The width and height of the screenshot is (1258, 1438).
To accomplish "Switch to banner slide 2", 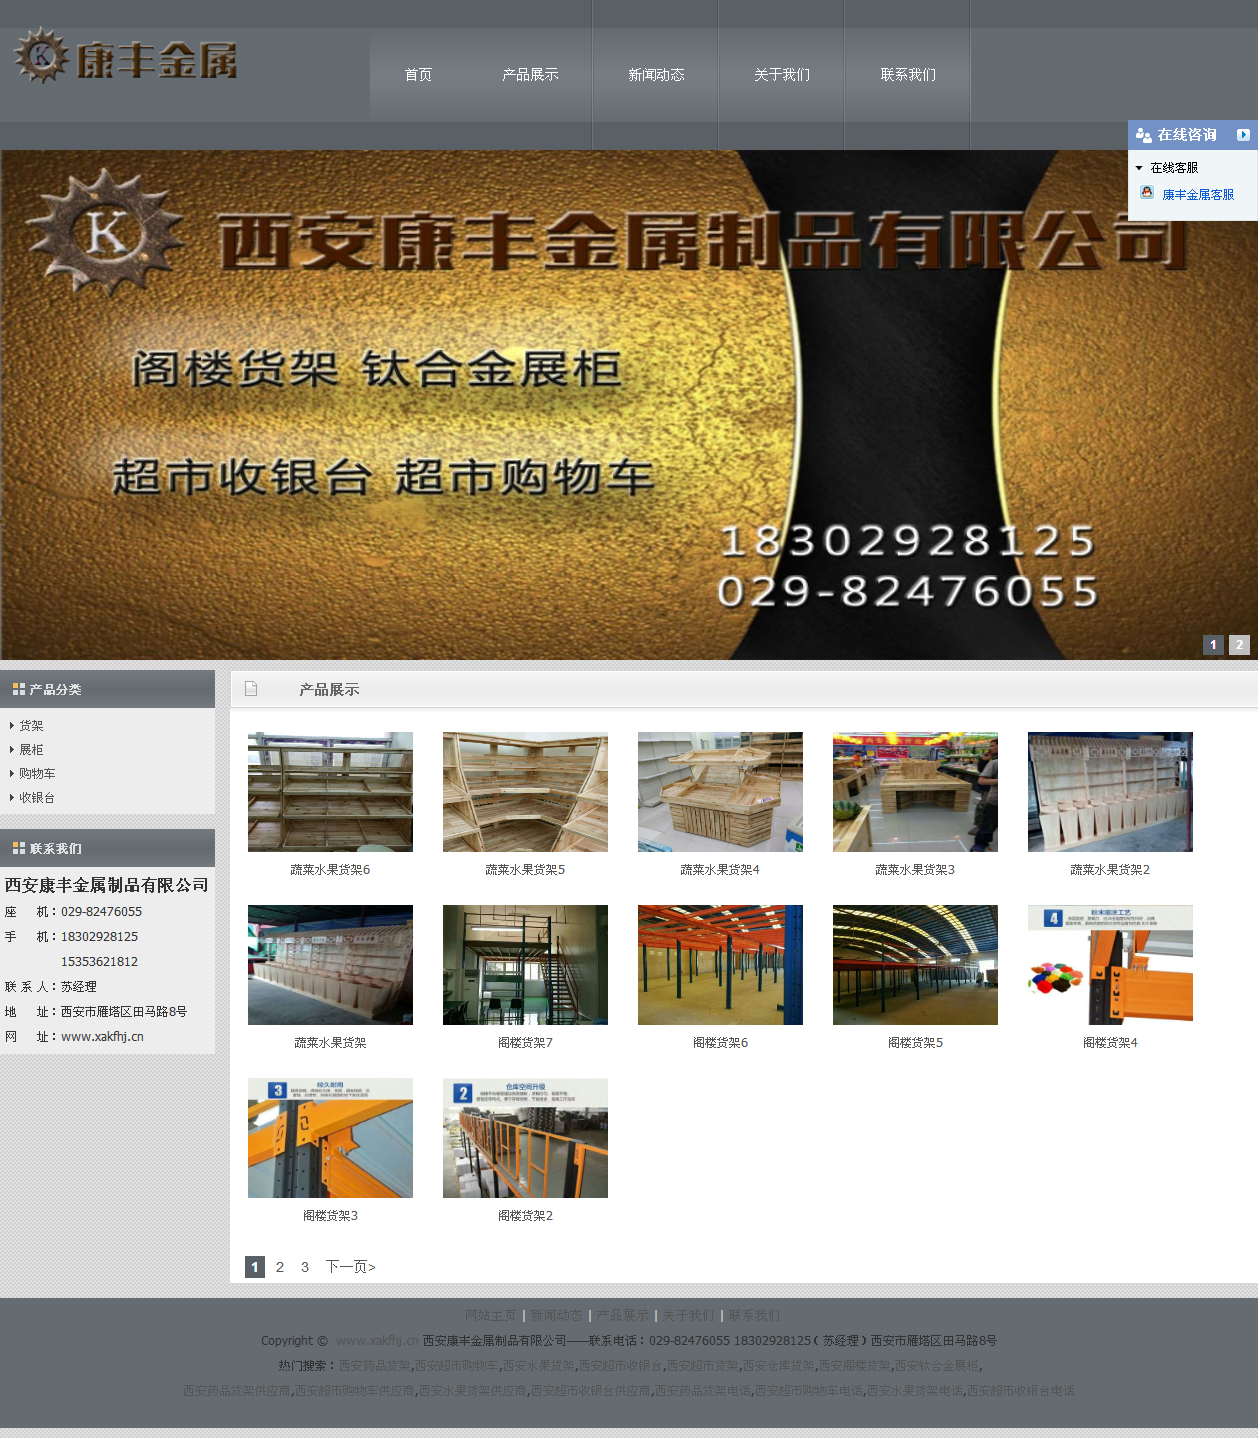I will (x=1239, y=645).
